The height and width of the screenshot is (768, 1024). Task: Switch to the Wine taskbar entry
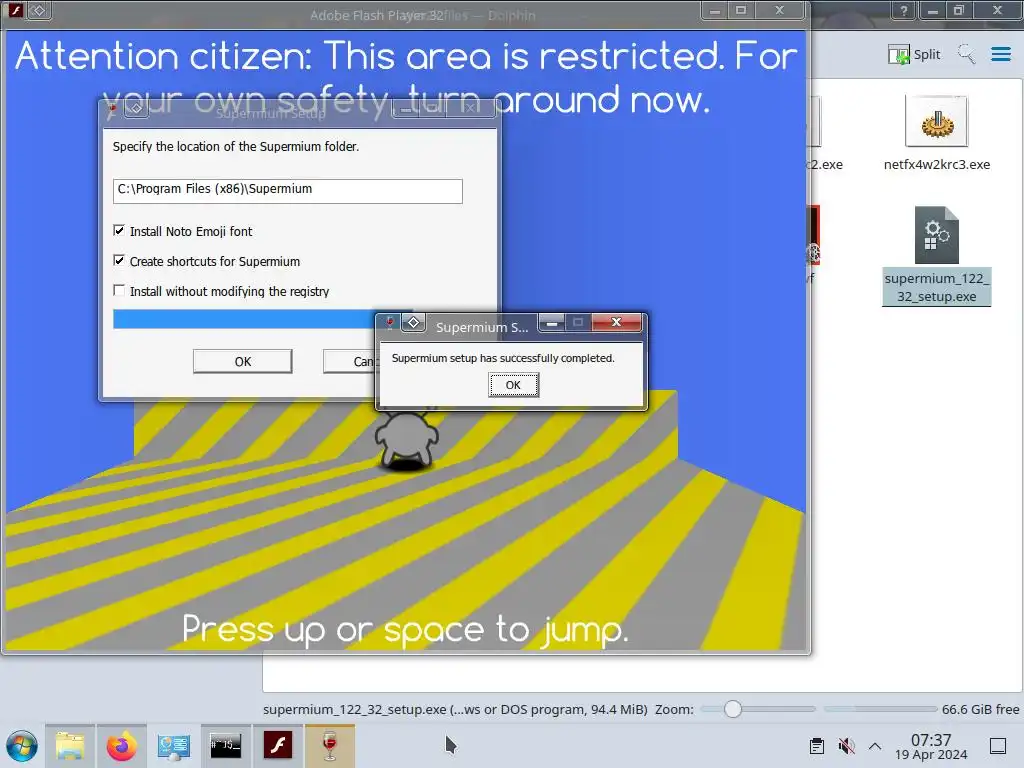tap(330, 746)
